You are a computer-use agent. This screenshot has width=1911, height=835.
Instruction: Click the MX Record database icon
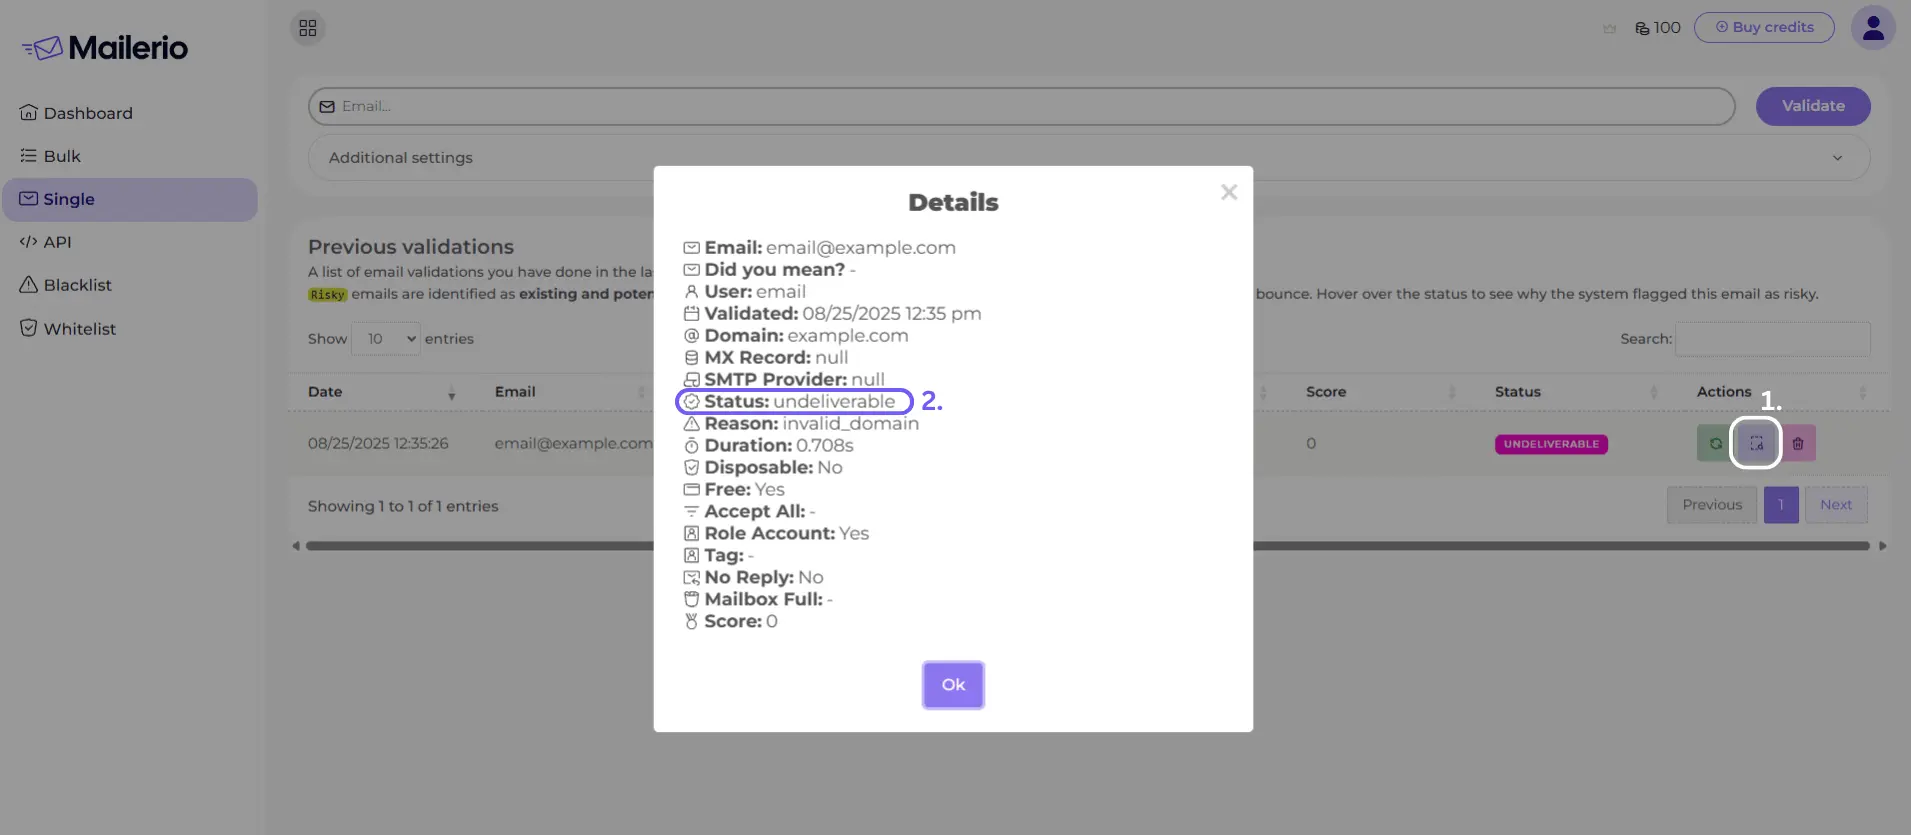(x=691, y=357)
